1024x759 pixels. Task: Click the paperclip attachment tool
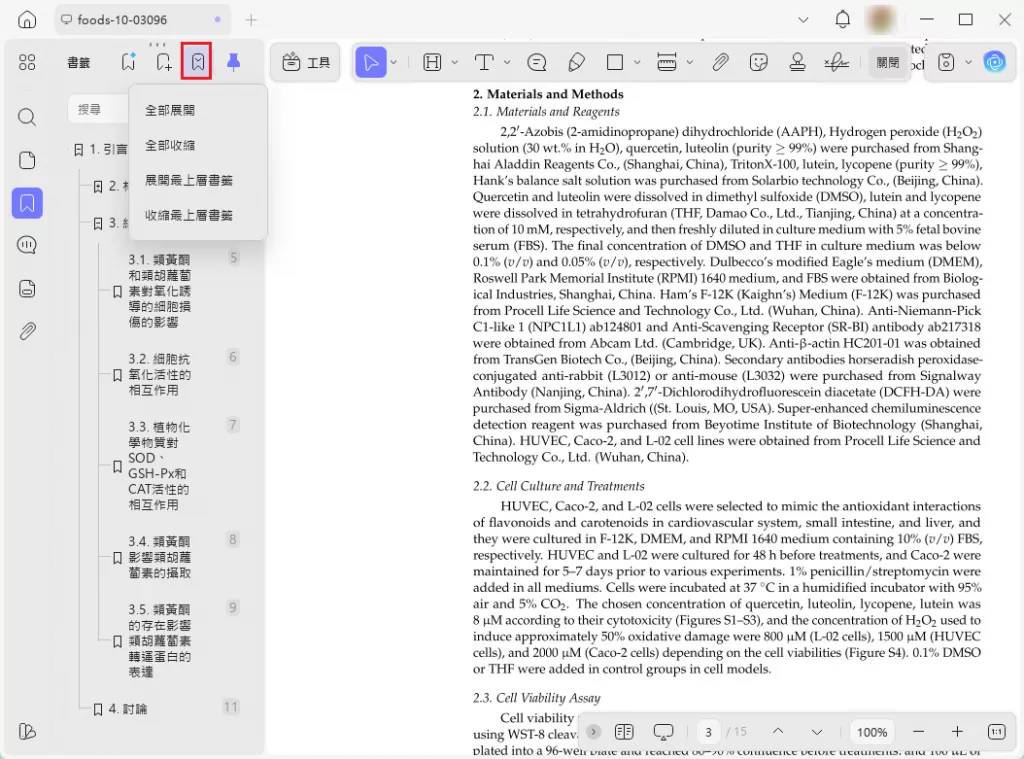click(x=720, y=62)
